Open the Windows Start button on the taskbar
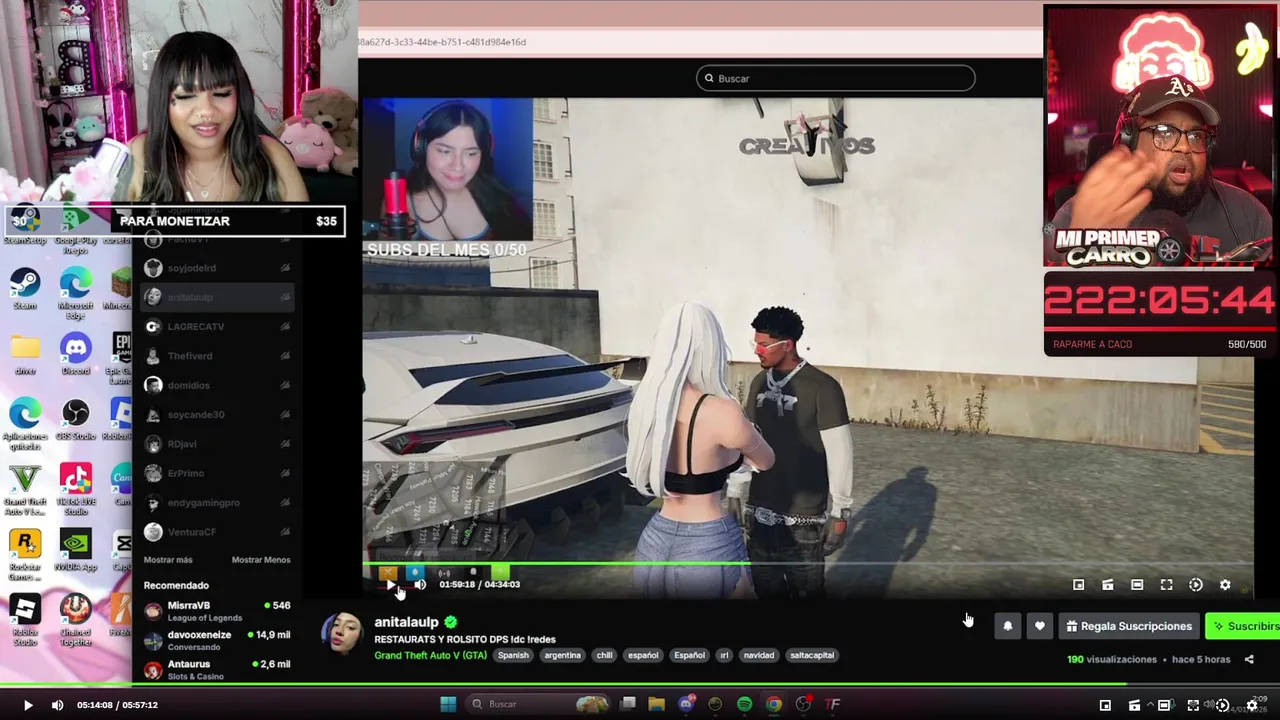This screenshot has height=720, width=1280. tap(448, 704)
